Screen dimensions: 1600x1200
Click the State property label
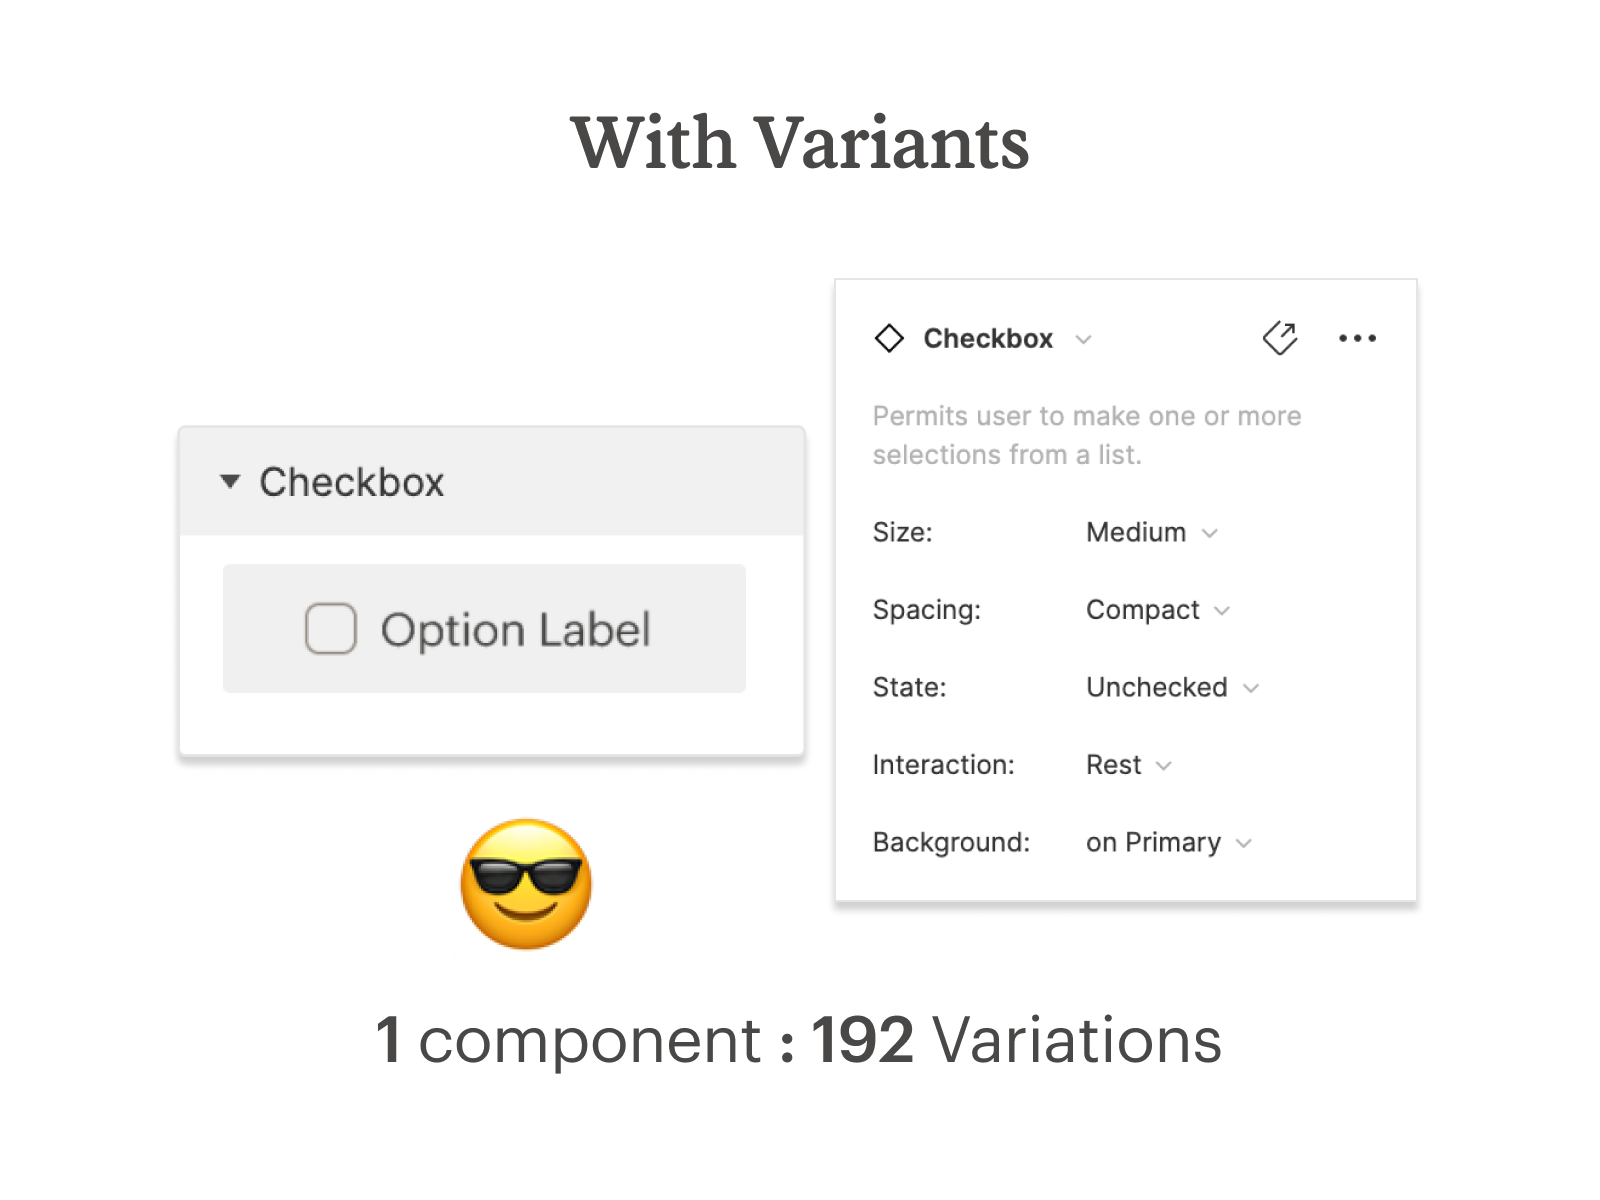(909, 687)
